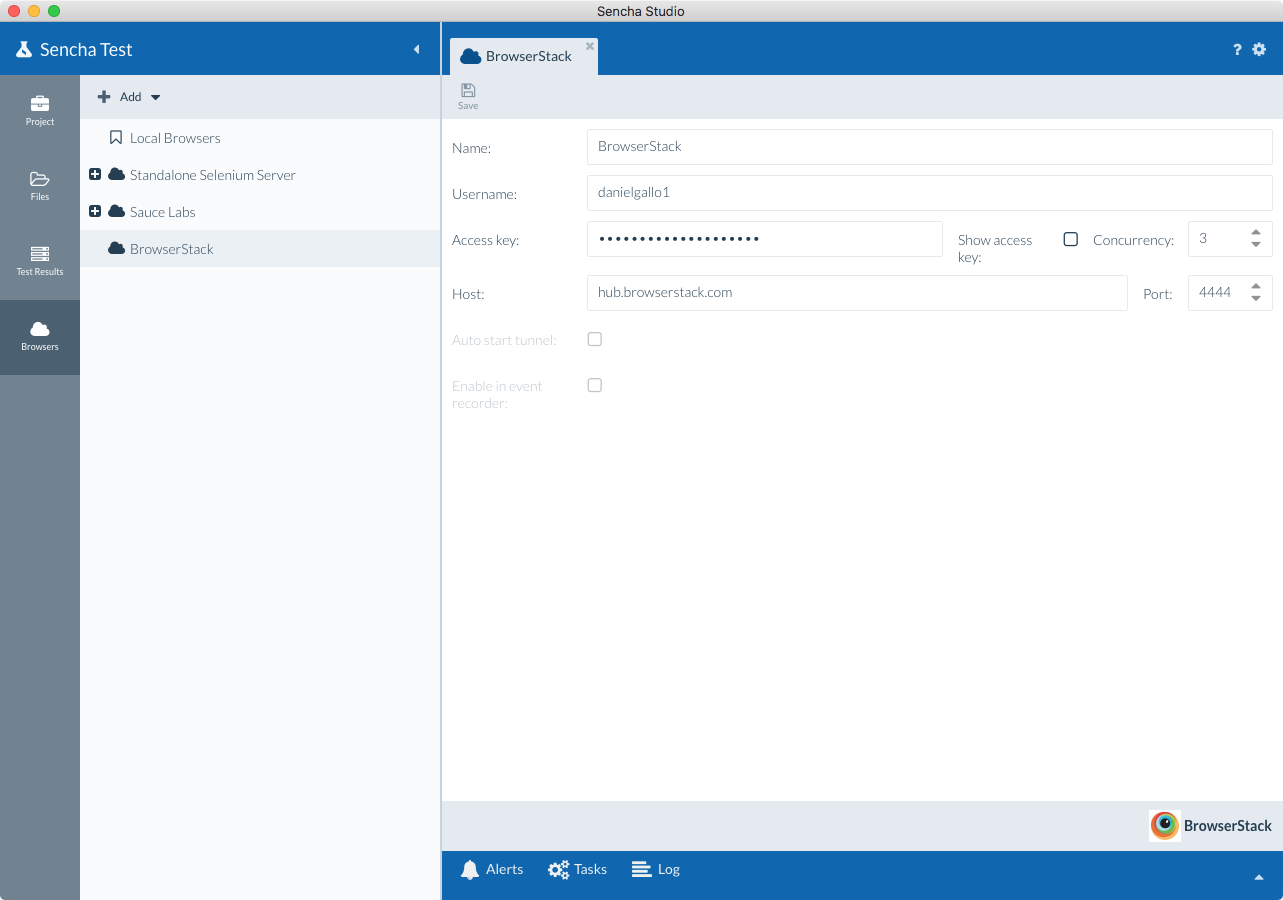1283x900 pixels.
Task: Enable the Show access key checkbox
Action: (x=1070, y=239)
